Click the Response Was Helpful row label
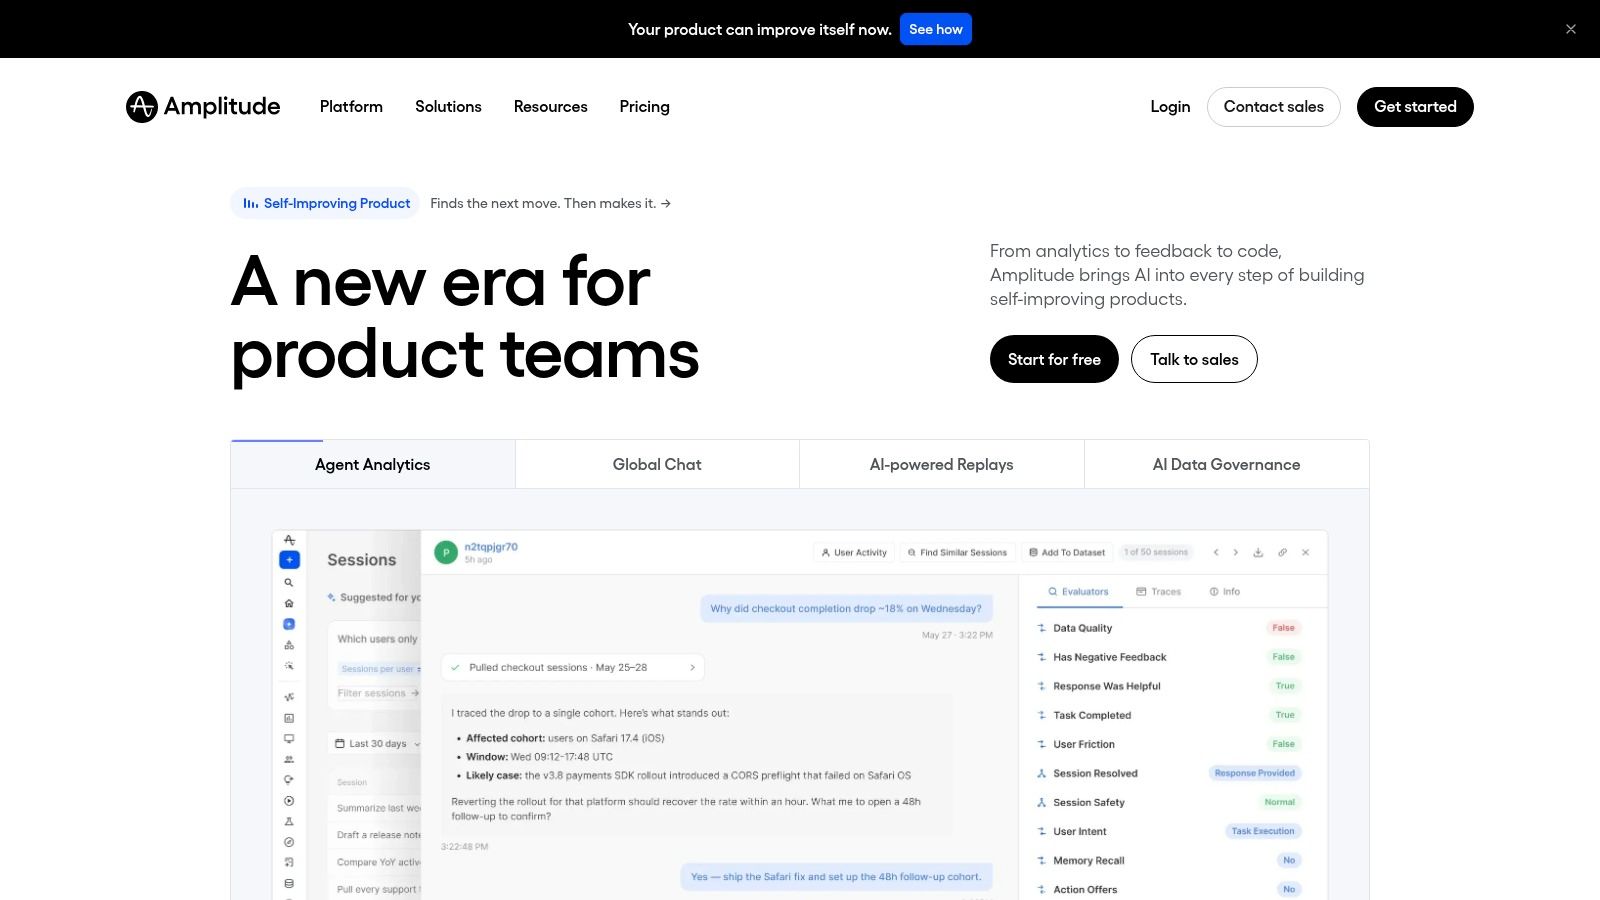 coord(1107,686)
